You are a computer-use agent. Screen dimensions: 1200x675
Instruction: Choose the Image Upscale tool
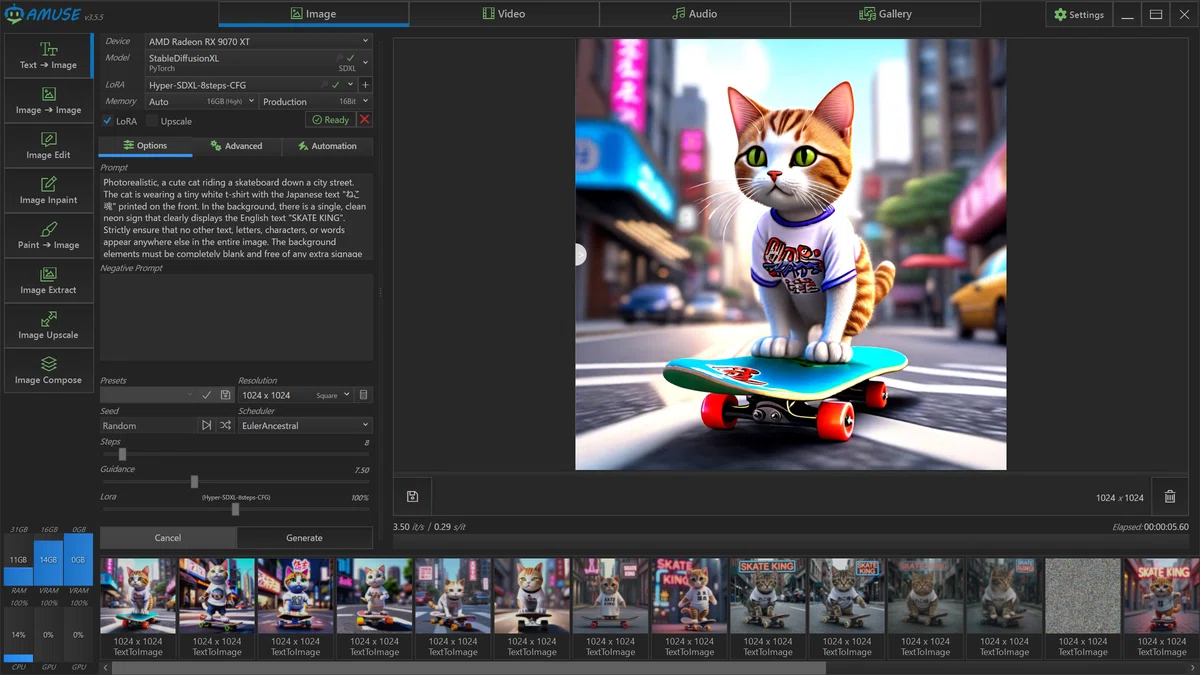click(x=48, y=326)
